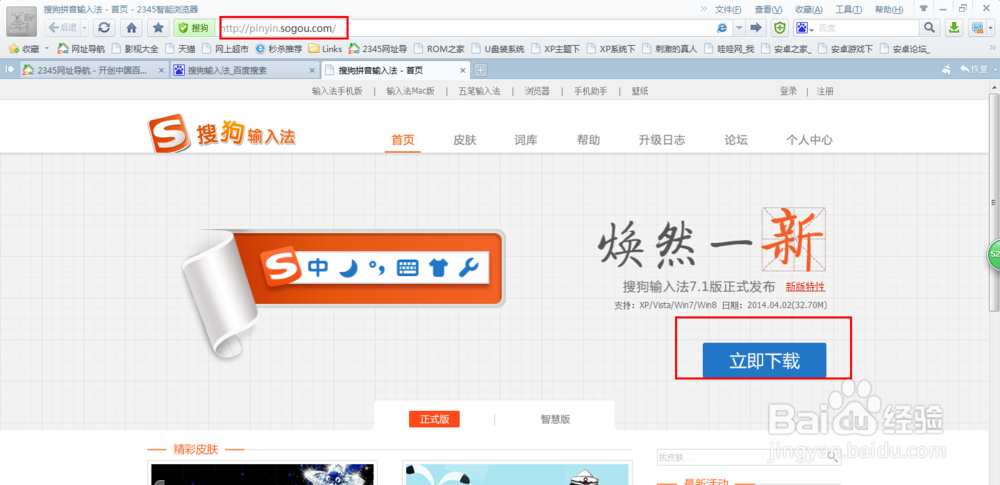Viewport: 1000px width, 485px height.
Task: Click the 注册 register link
Action: (x=825, y=91)
